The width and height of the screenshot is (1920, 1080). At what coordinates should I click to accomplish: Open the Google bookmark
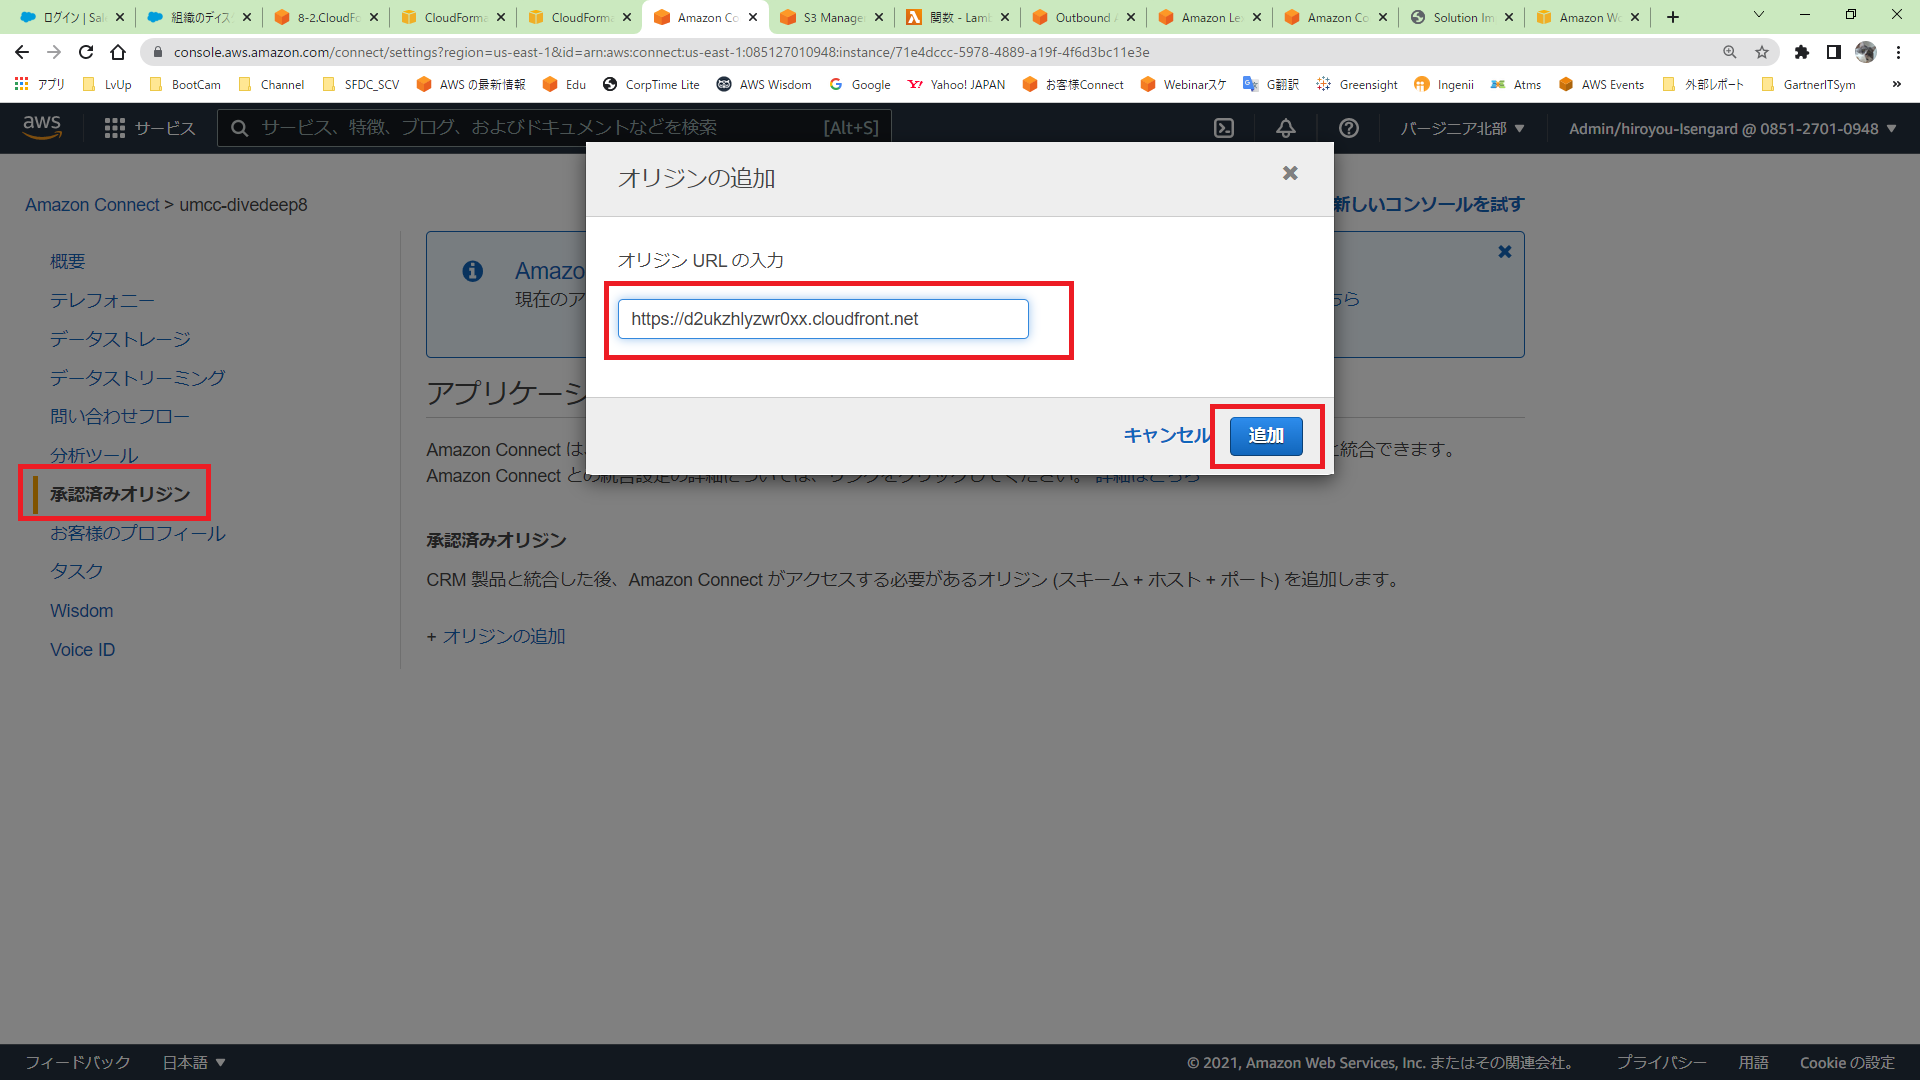(860, 84)
